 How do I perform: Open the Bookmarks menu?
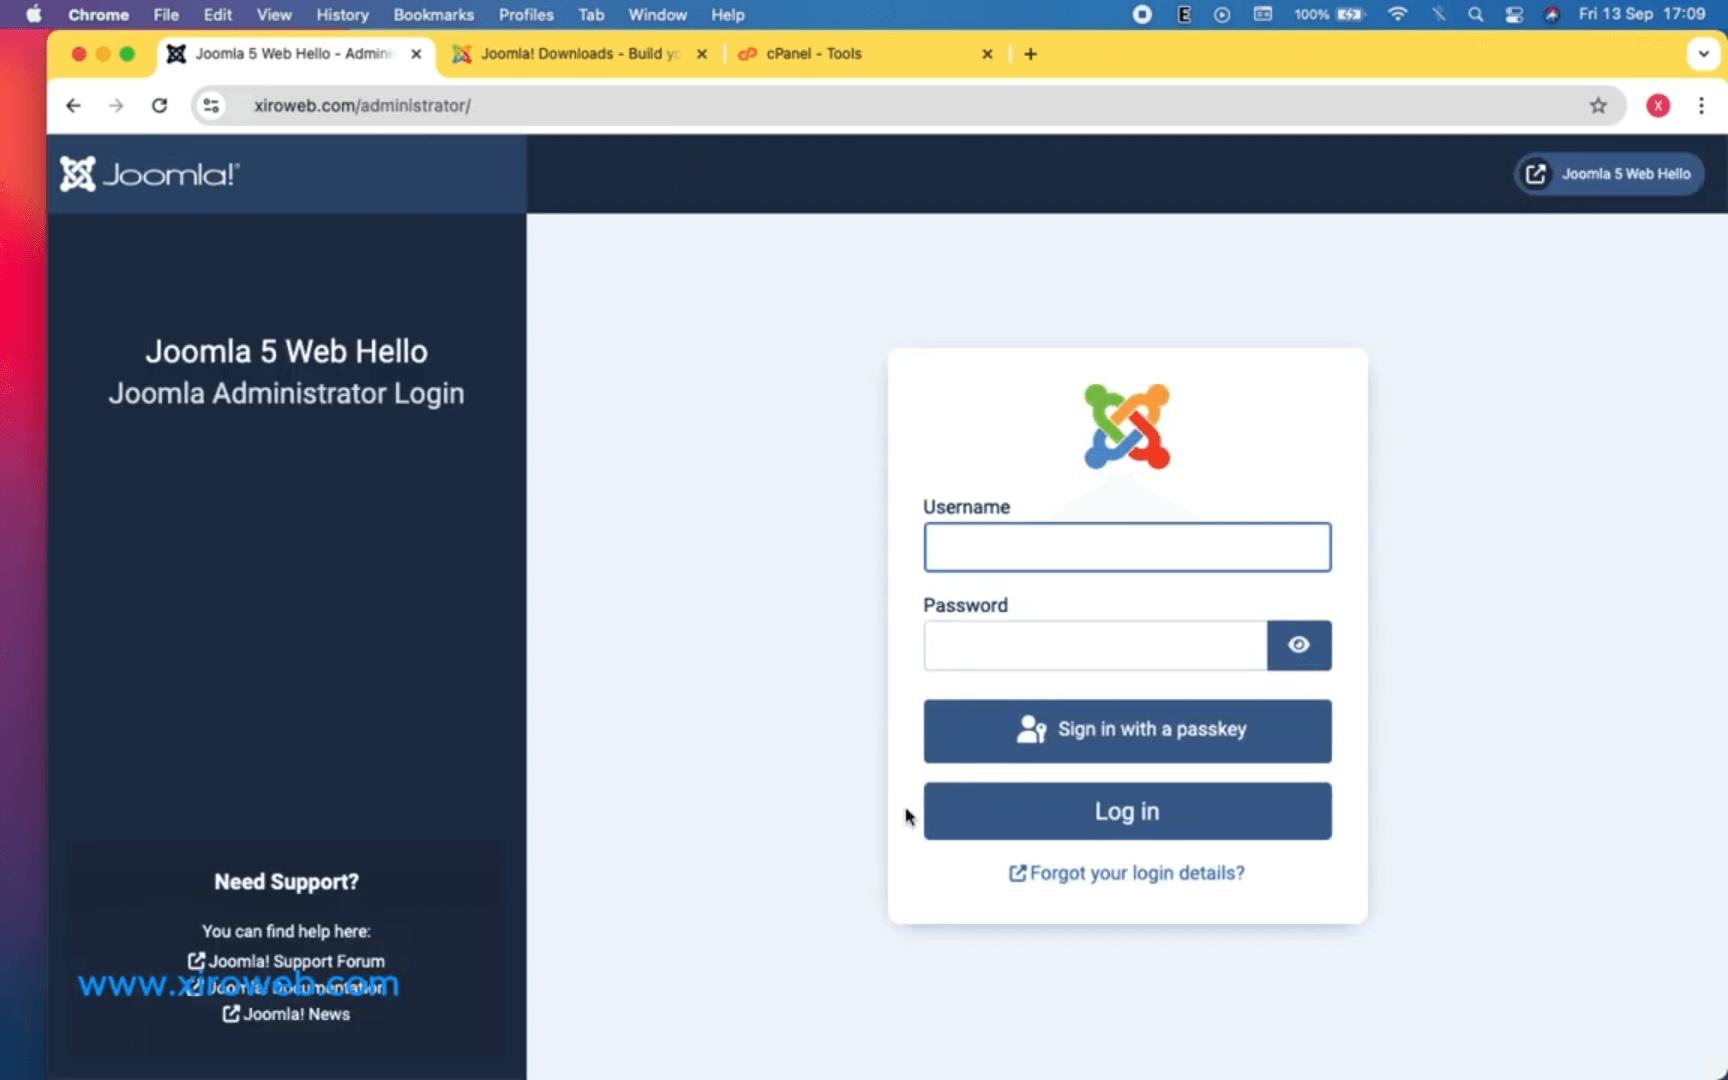(433, 14)
